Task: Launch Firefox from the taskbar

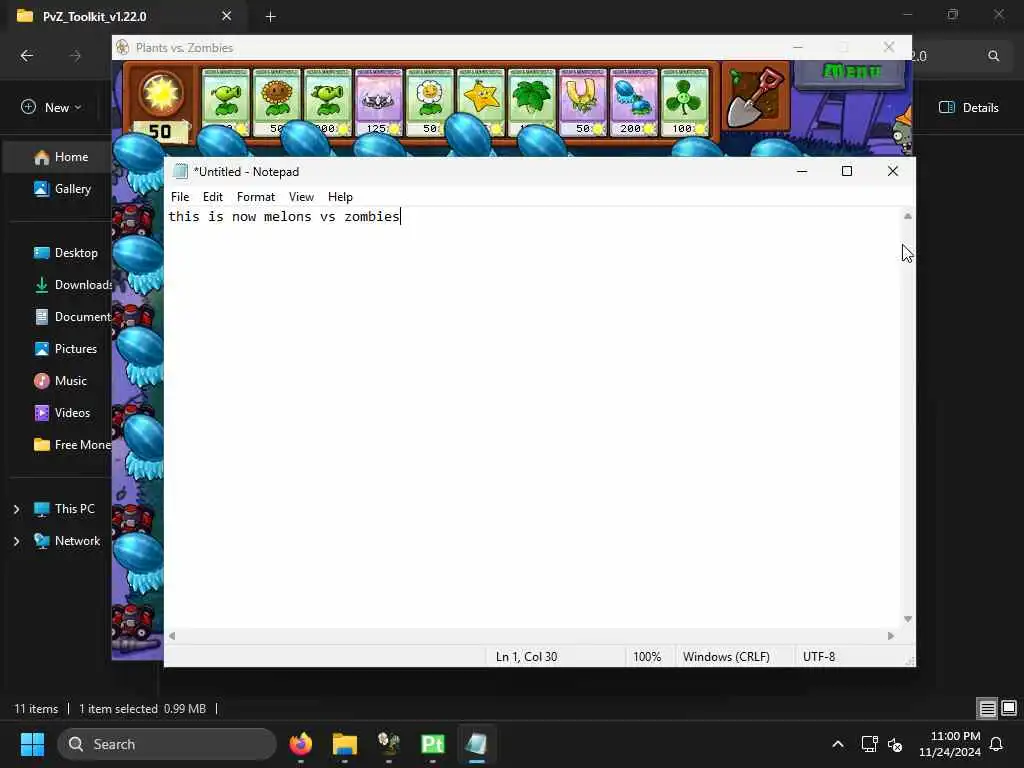Action: click(300, 744)
